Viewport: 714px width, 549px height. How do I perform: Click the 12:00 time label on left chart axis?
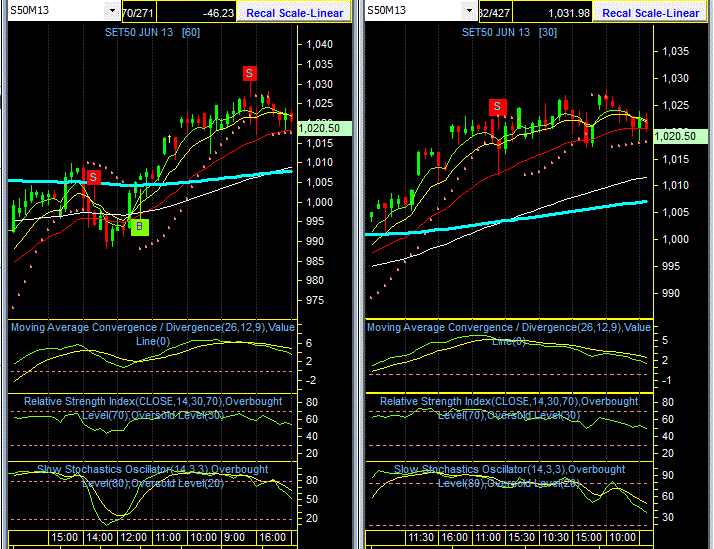click(x=133, y=537)
